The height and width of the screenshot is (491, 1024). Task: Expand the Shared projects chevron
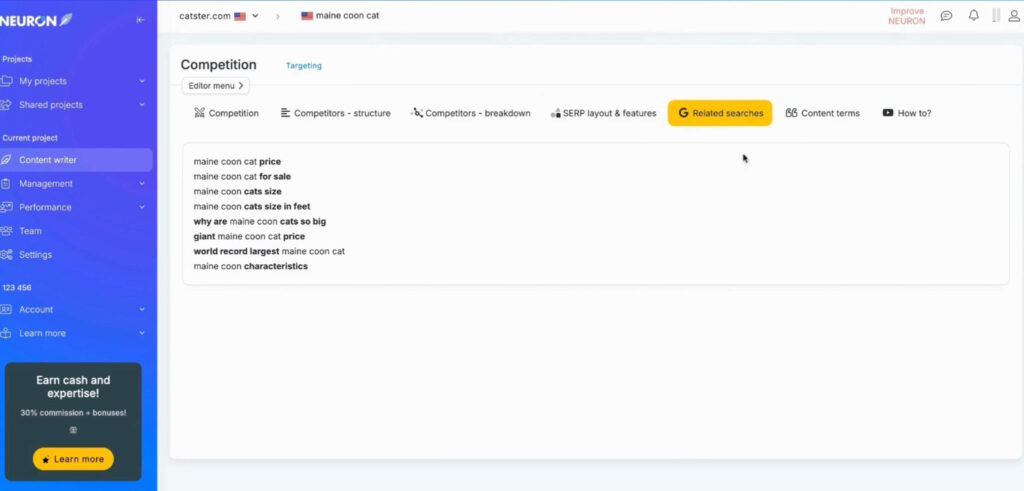coord(142,105)
